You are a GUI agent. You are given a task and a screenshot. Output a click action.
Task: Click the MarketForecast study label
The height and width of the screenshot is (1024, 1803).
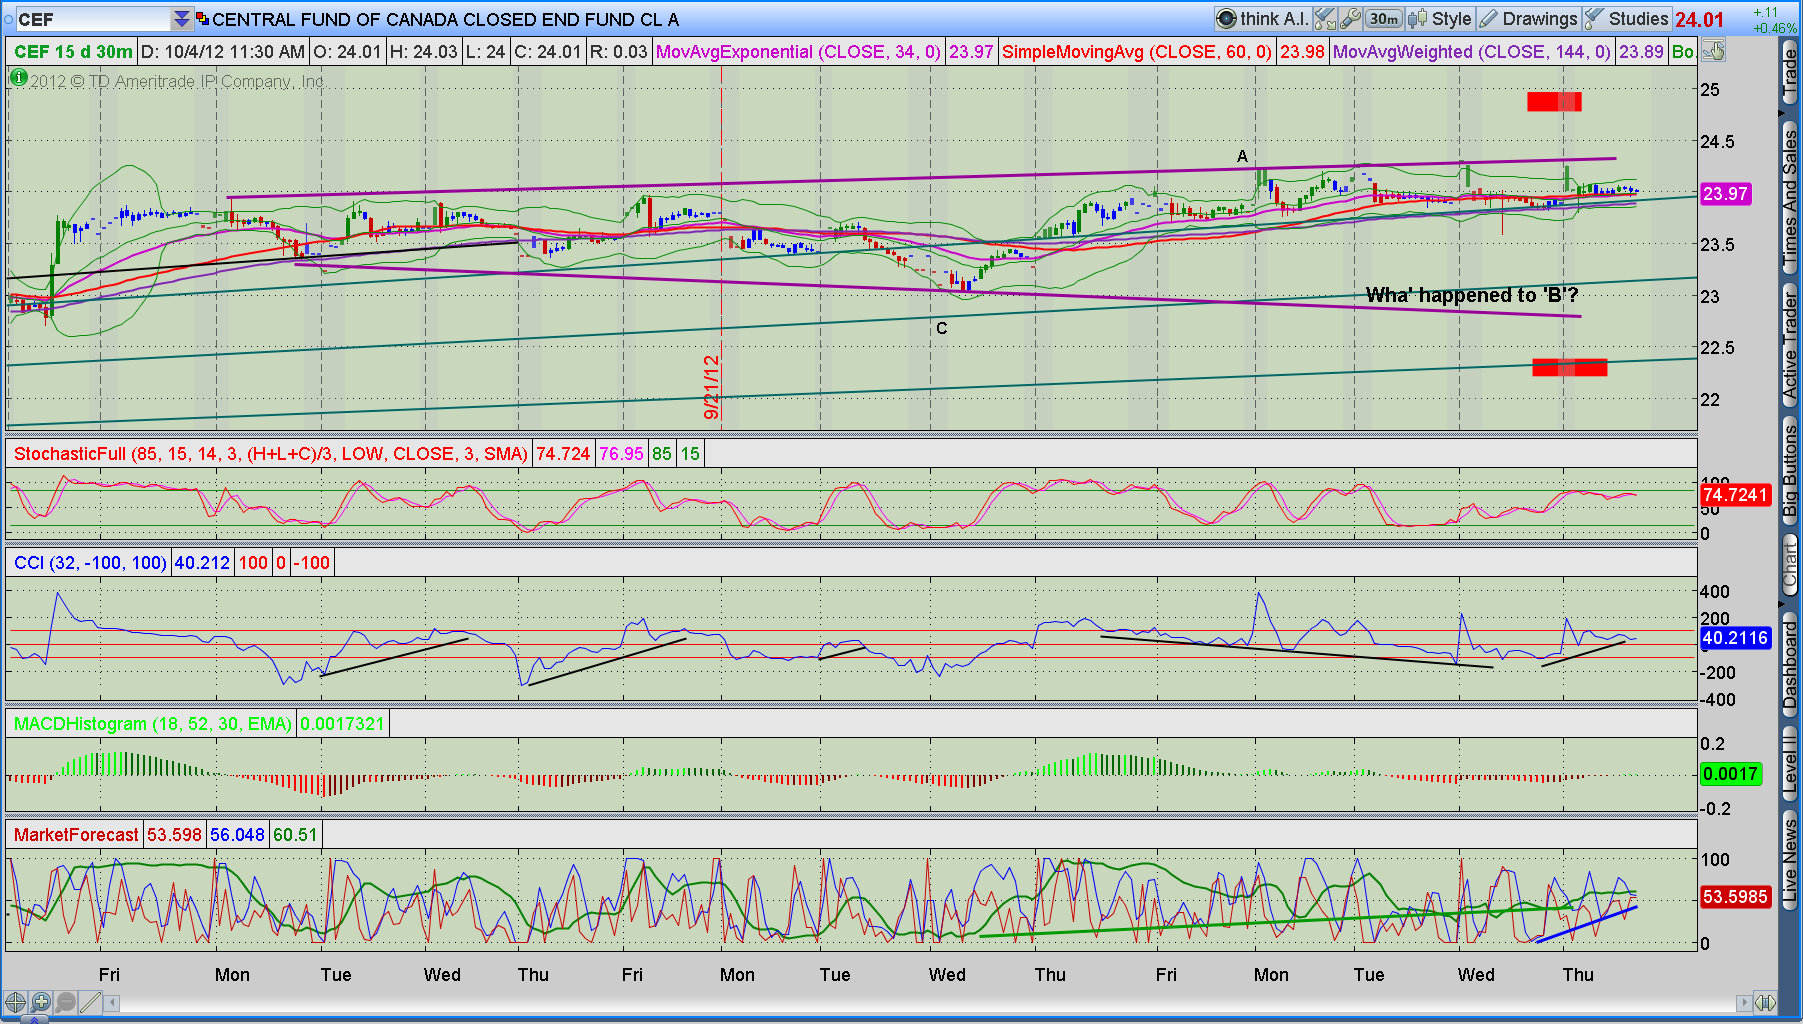(76, 835)
